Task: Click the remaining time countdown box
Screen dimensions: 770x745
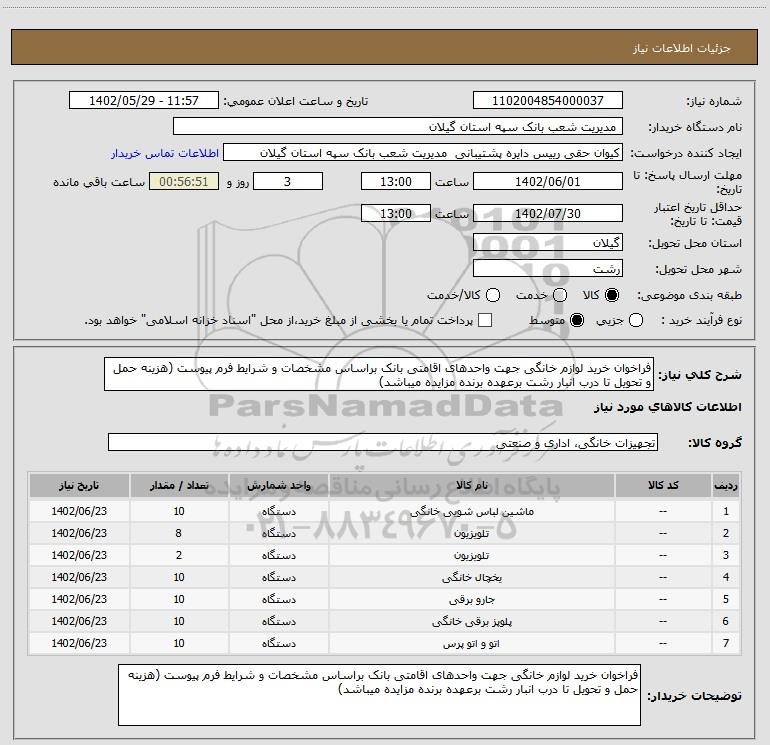Action: (183, 182)
